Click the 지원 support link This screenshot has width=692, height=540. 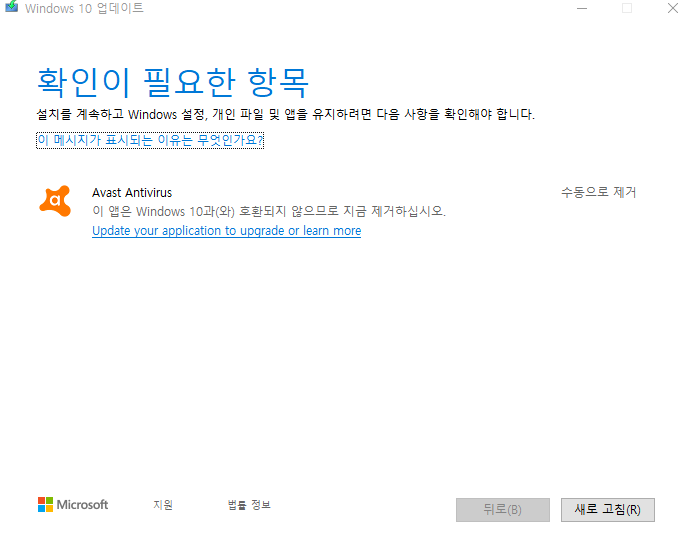tap(163, 505)
